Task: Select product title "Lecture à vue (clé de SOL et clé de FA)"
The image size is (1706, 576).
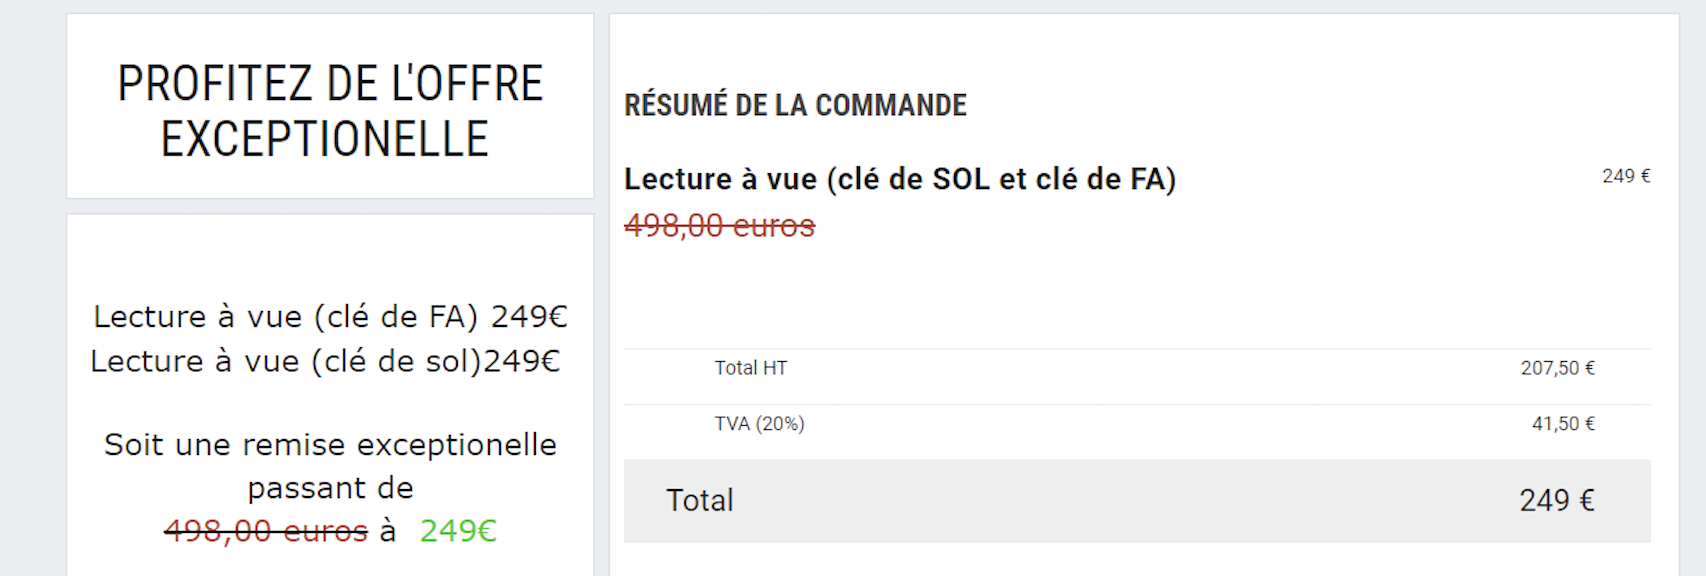Action: point(899,179)
